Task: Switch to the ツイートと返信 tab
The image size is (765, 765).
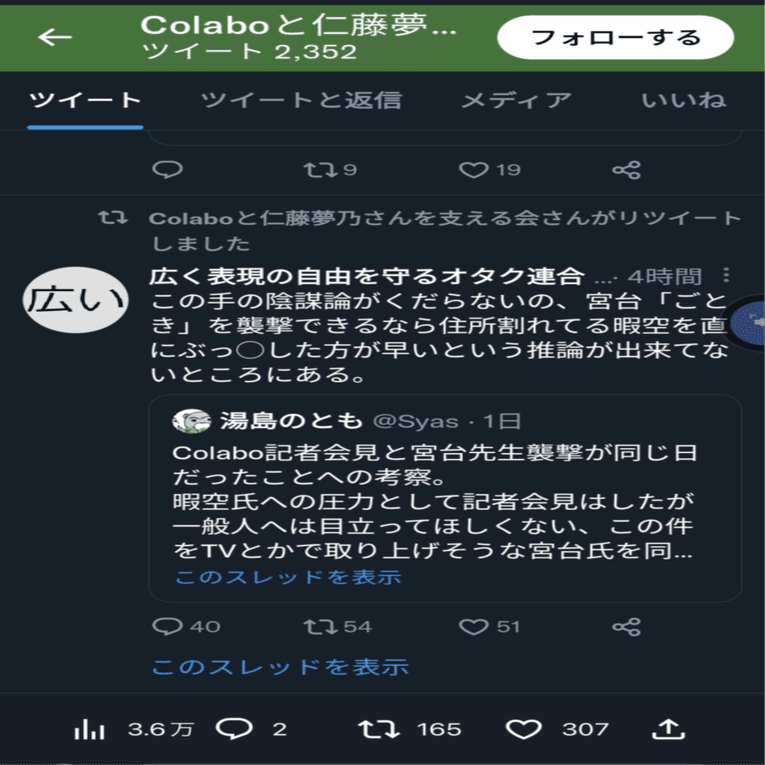Action: pos(302,100)
